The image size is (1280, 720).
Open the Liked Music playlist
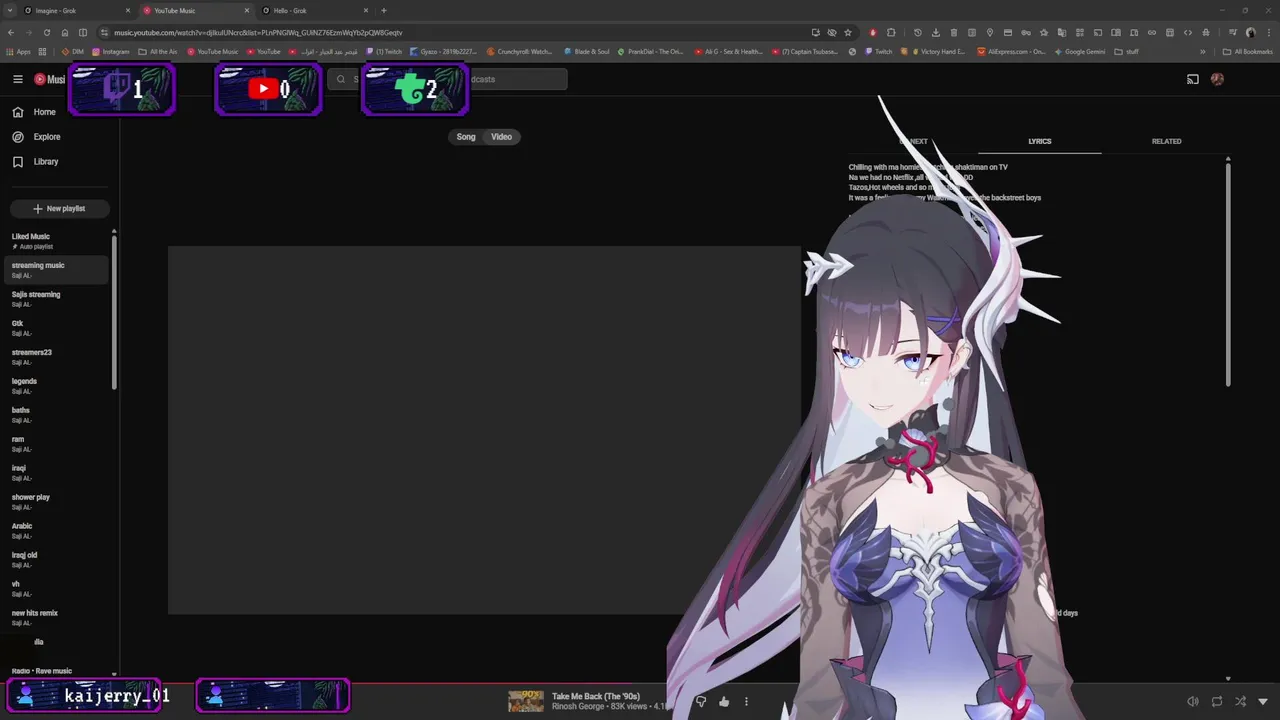pos(56,241)
